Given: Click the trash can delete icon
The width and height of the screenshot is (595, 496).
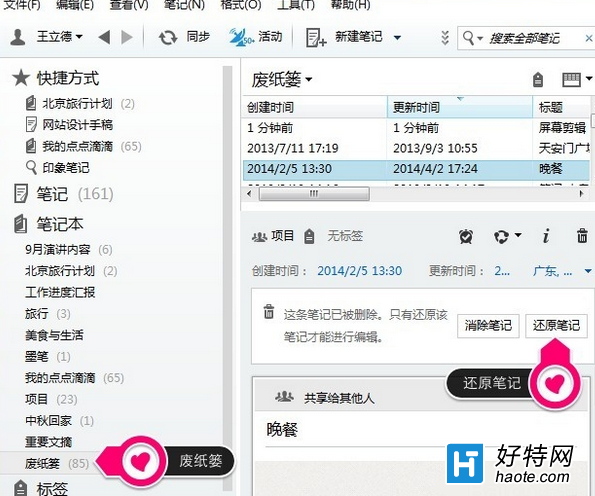Looking at the screenshot, I should click(x=582, y=236).
